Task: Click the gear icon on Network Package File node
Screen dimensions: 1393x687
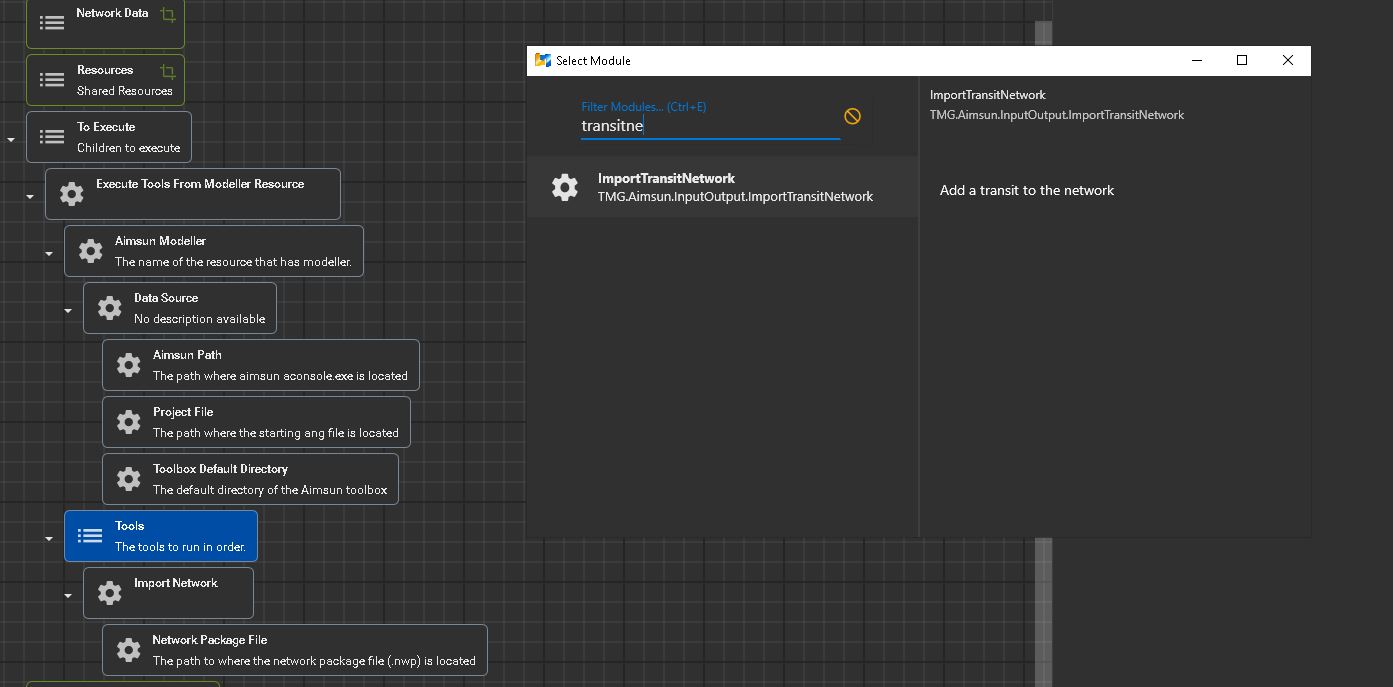Action: click(128, 649)
